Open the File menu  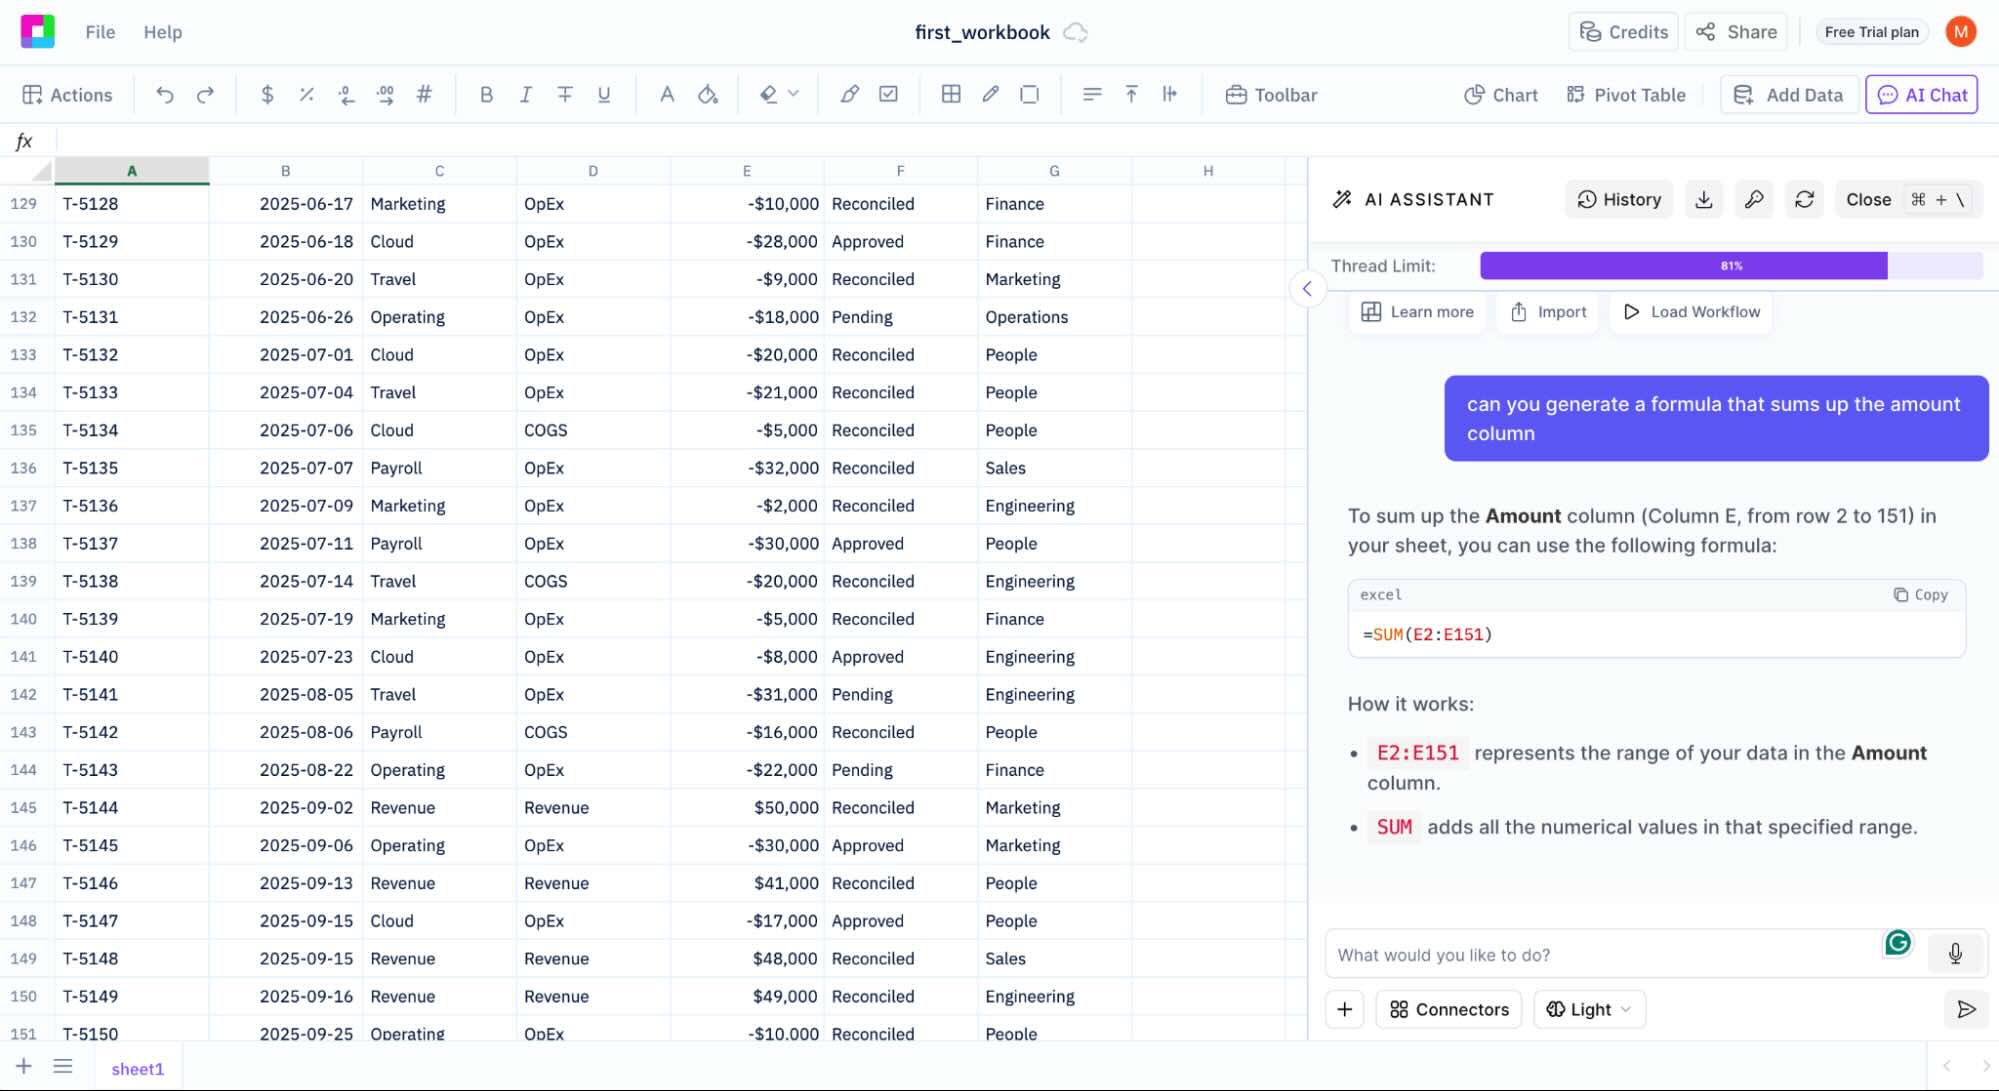tap(100, 32)
